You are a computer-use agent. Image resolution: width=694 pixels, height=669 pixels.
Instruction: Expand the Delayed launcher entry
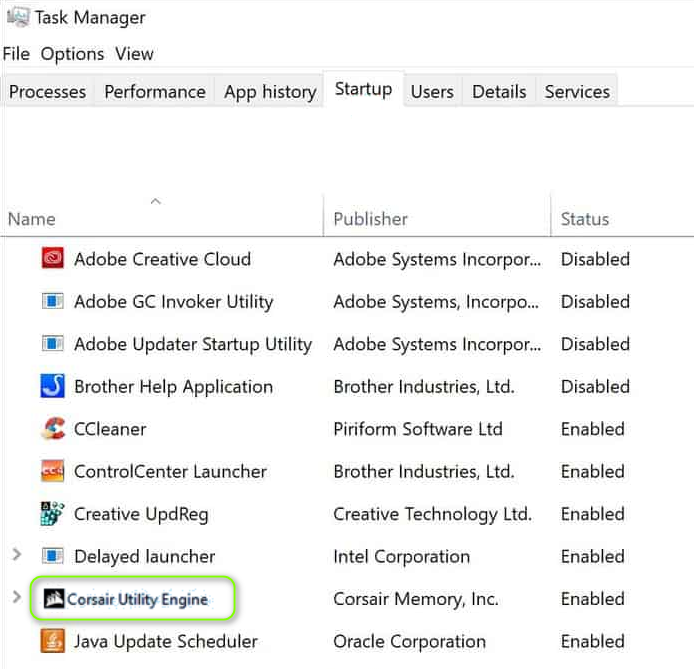point(15,556)
